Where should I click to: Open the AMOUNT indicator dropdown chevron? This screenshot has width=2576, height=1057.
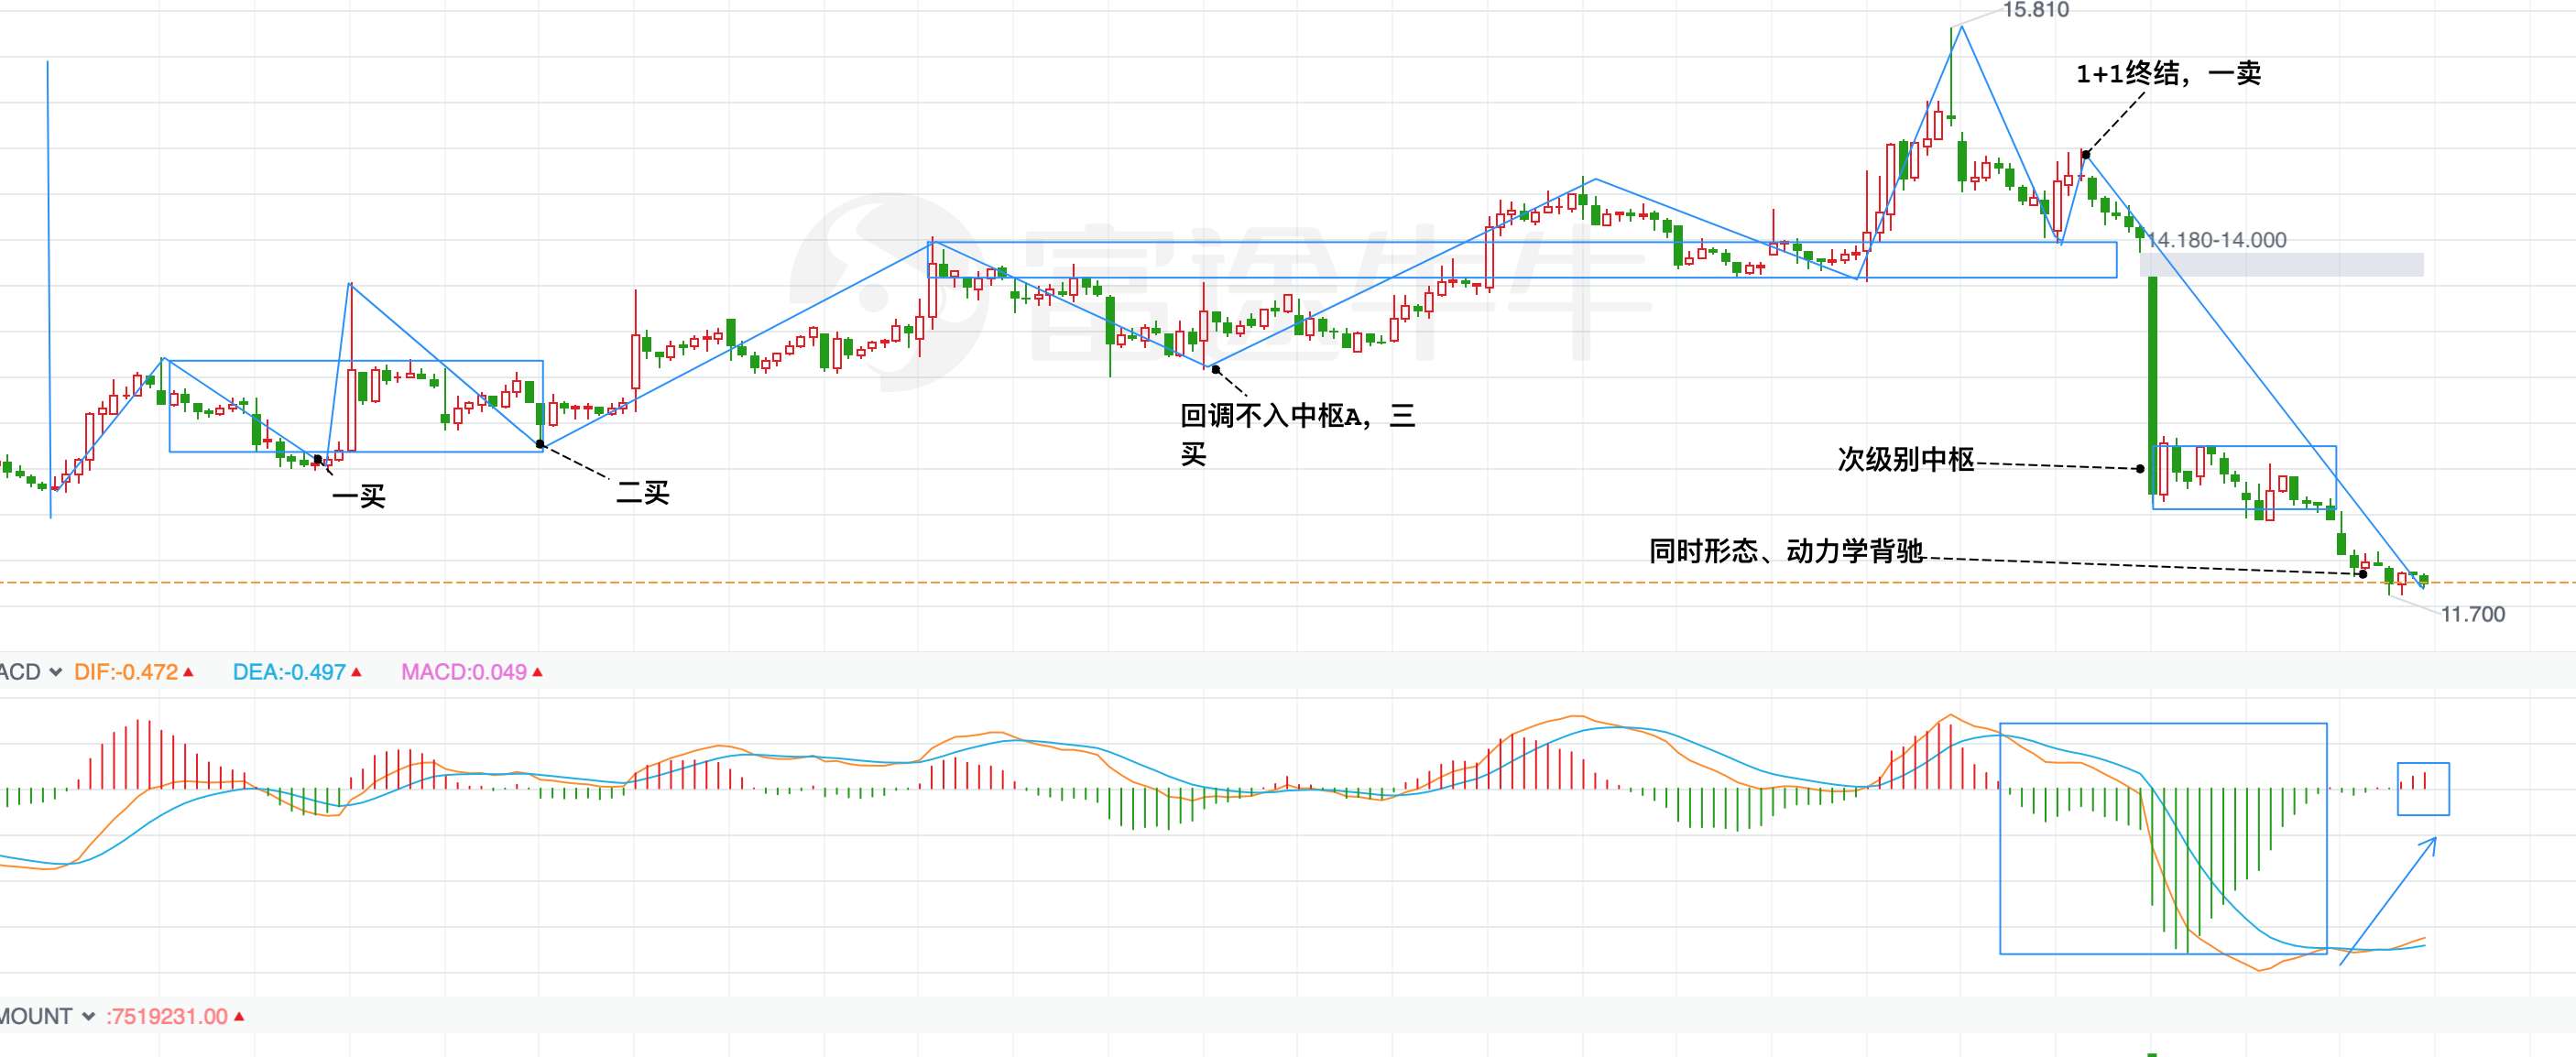tap(88, 1017)
